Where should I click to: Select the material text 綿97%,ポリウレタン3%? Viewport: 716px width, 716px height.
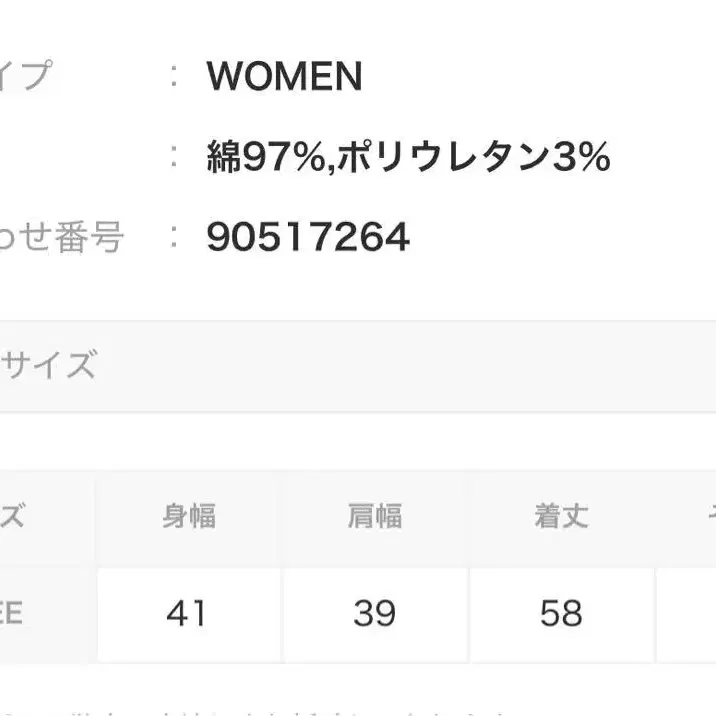click(x=408, y=157)
